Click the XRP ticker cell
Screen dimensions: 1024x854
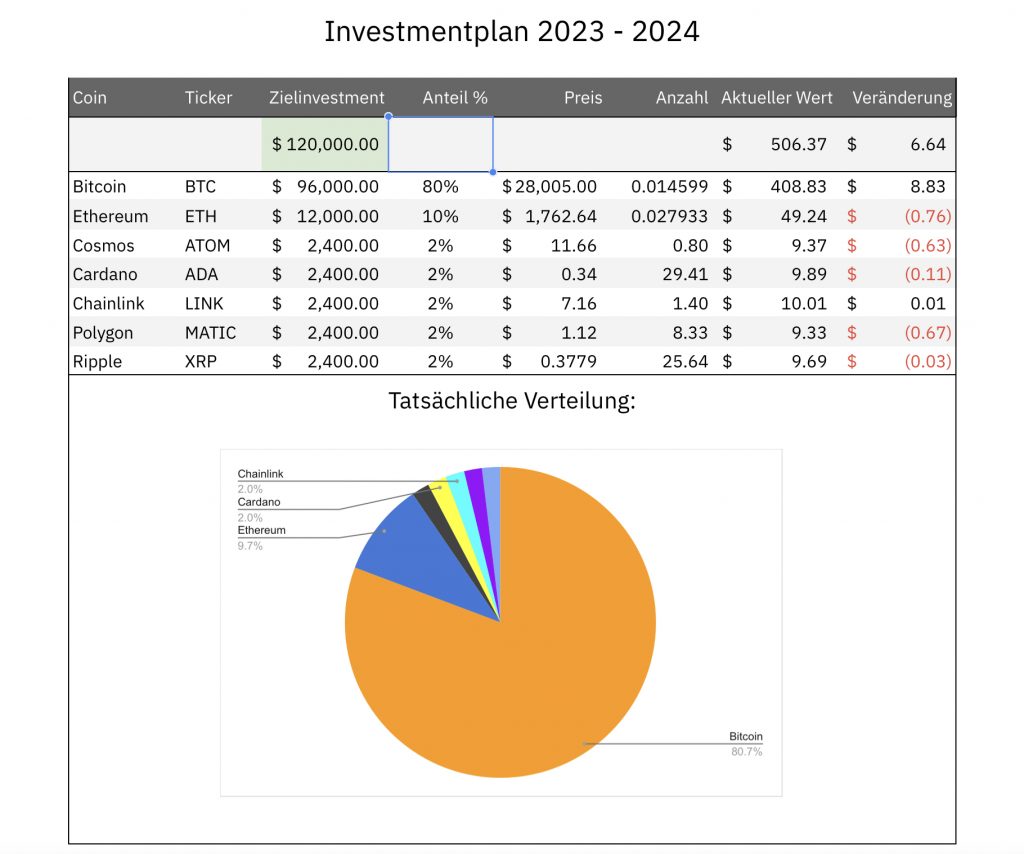tap(200, 362)
